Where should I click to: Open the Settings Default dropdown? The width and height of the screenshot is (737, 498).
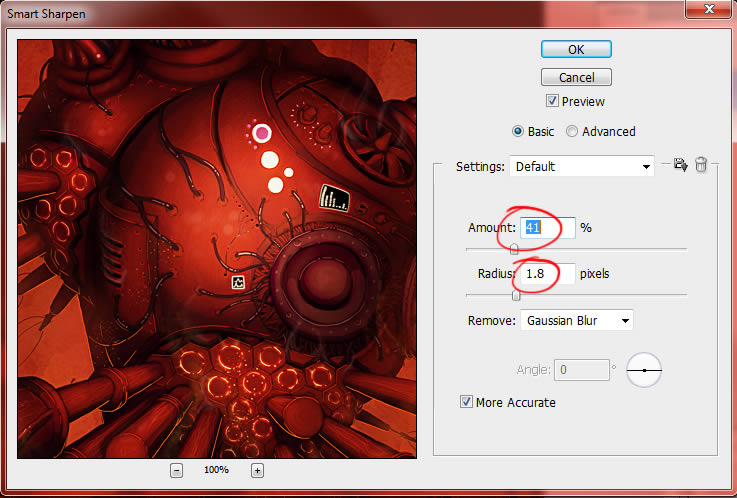pos(582,166)
